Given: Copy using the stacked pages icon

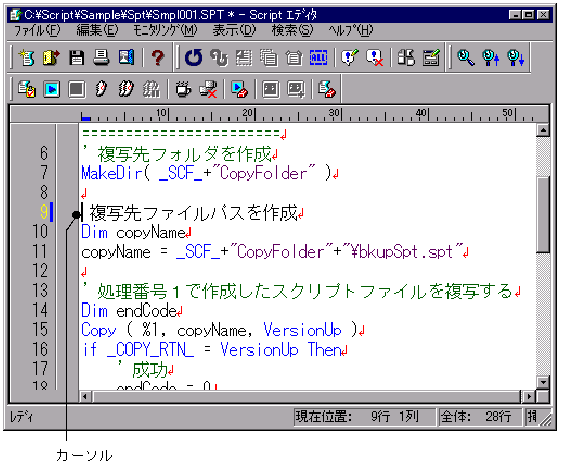Looking at the screenshot, I should click(x=269, y=57).
